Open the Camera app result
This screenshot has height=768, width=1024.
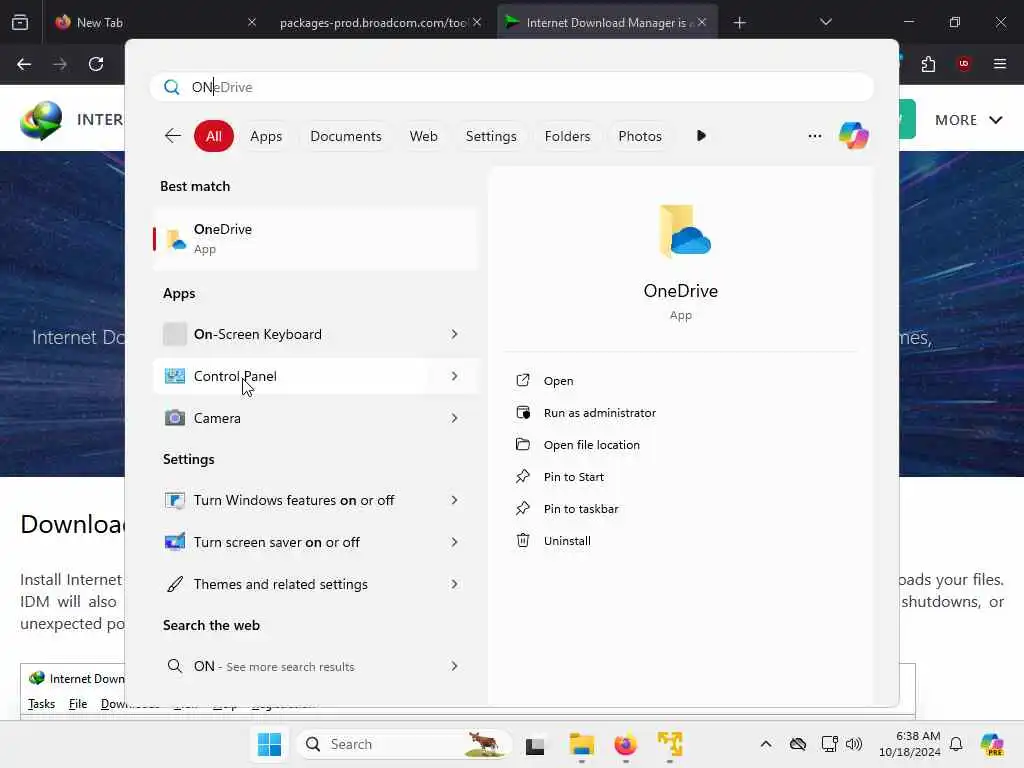click(x=316, y=418)
